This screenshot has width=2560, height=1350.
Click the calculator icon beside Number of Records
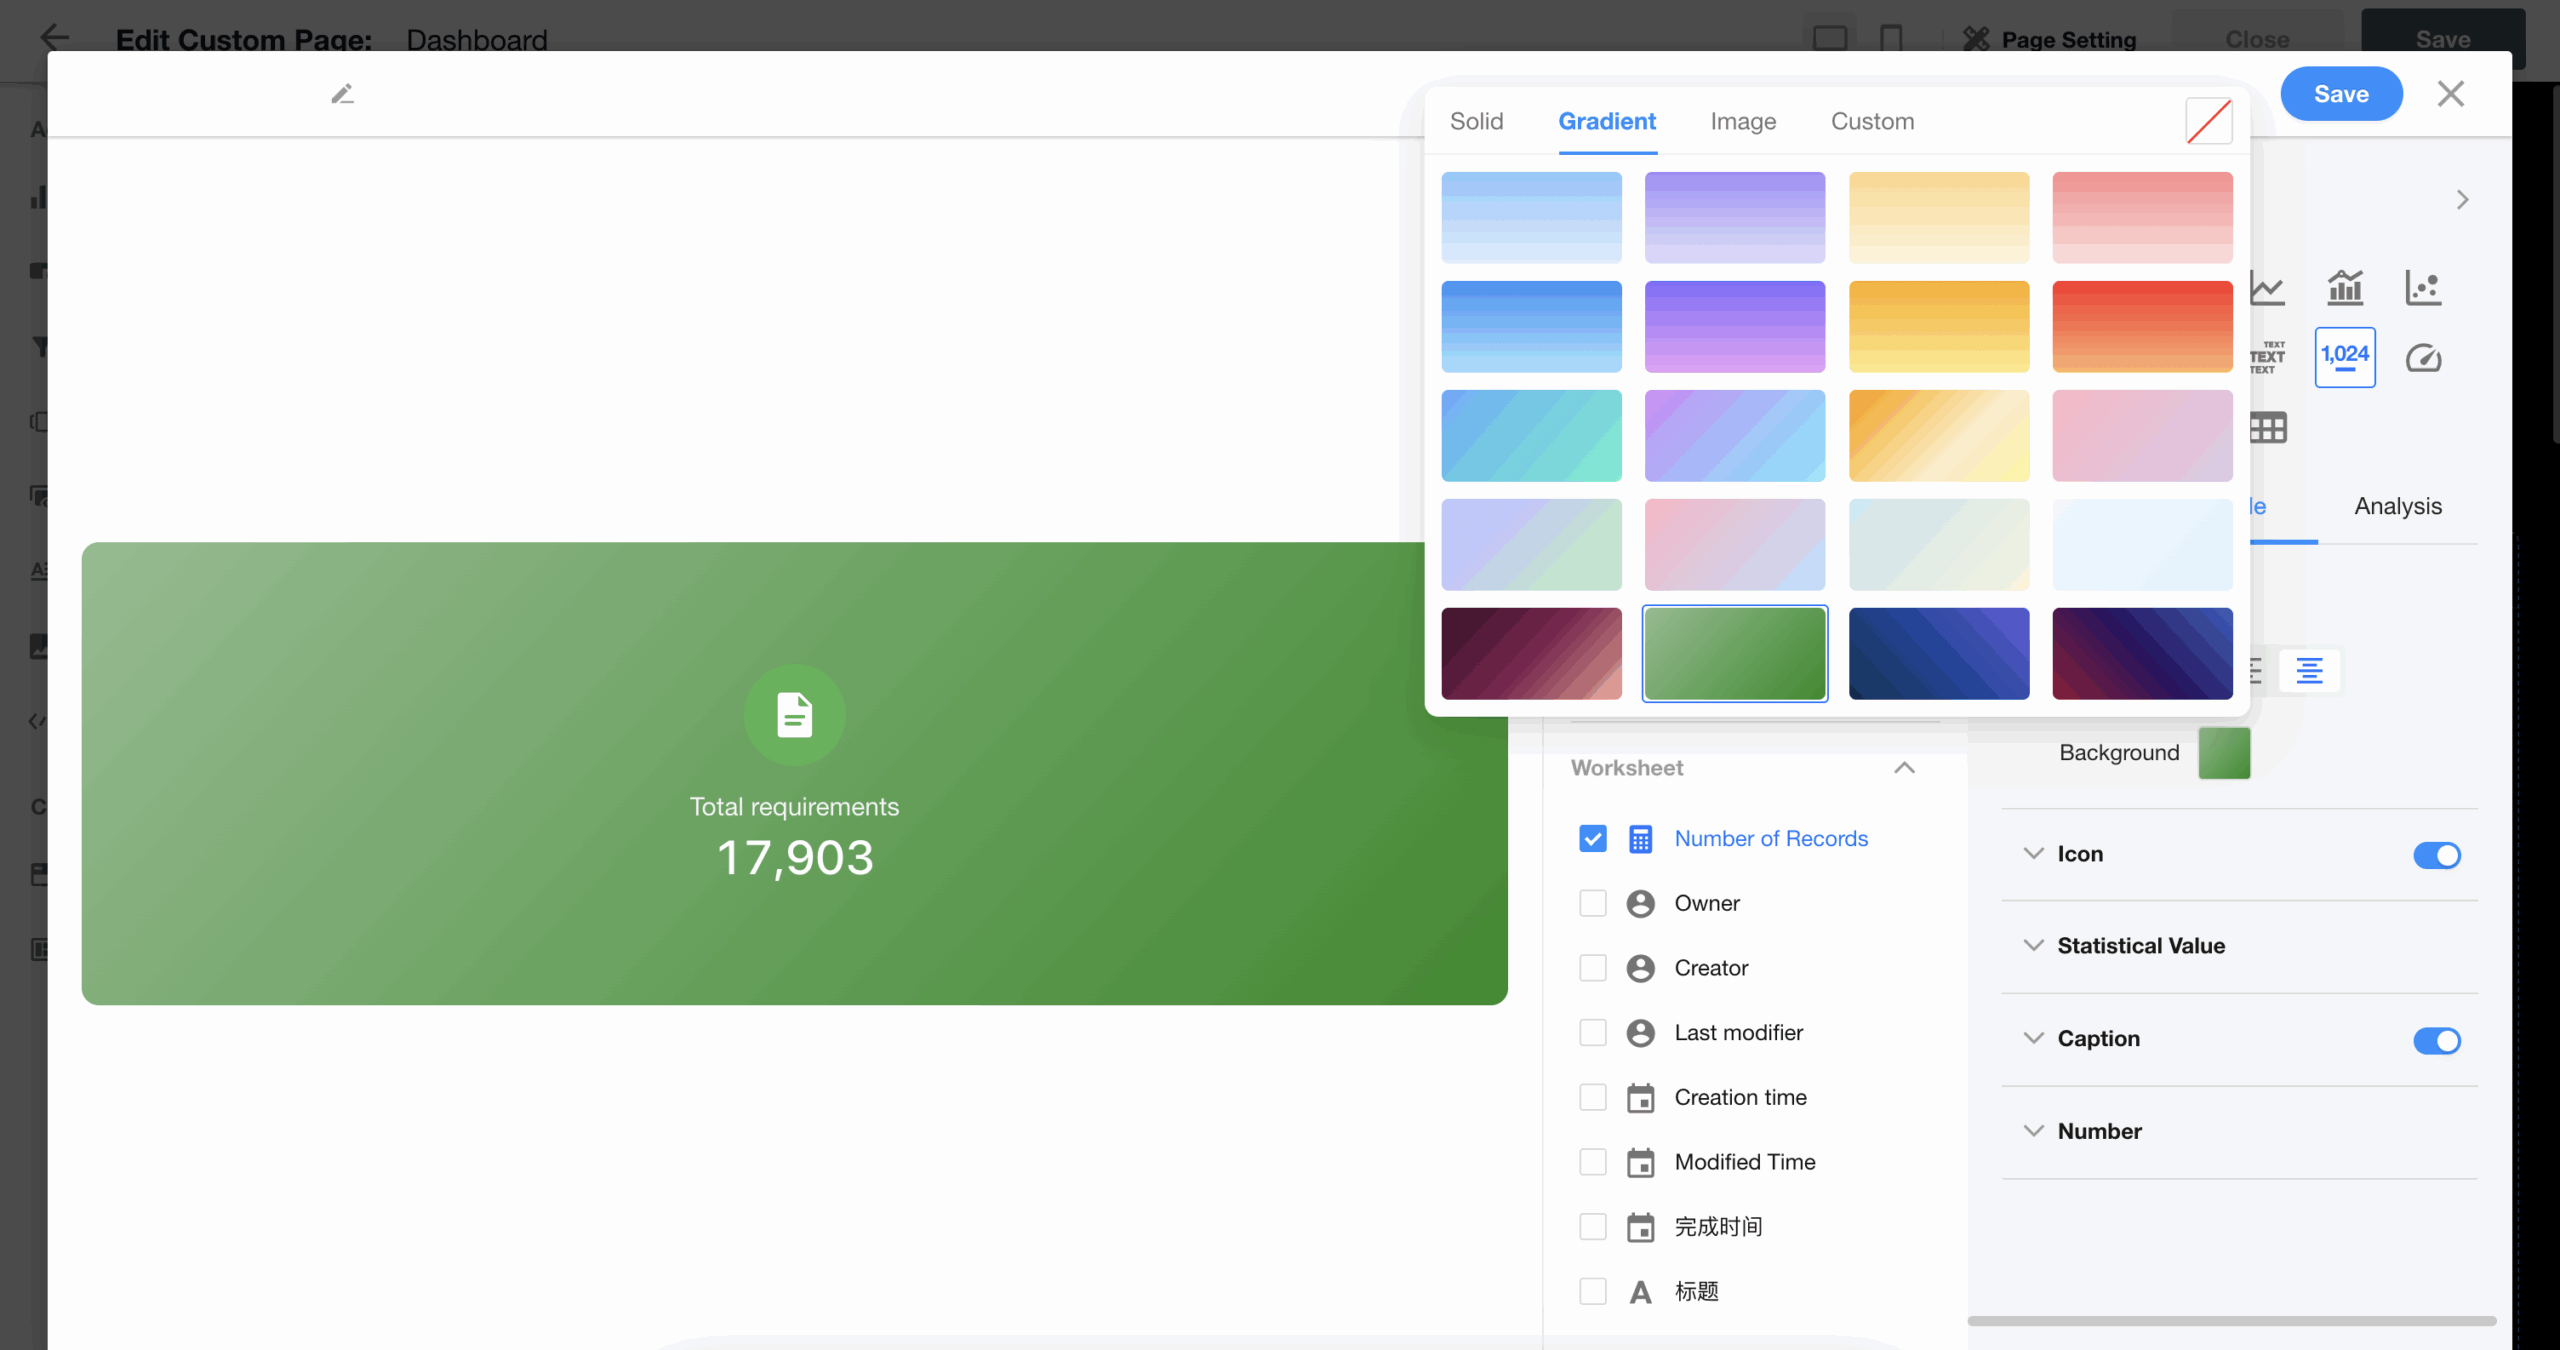tap(1641, 839)
